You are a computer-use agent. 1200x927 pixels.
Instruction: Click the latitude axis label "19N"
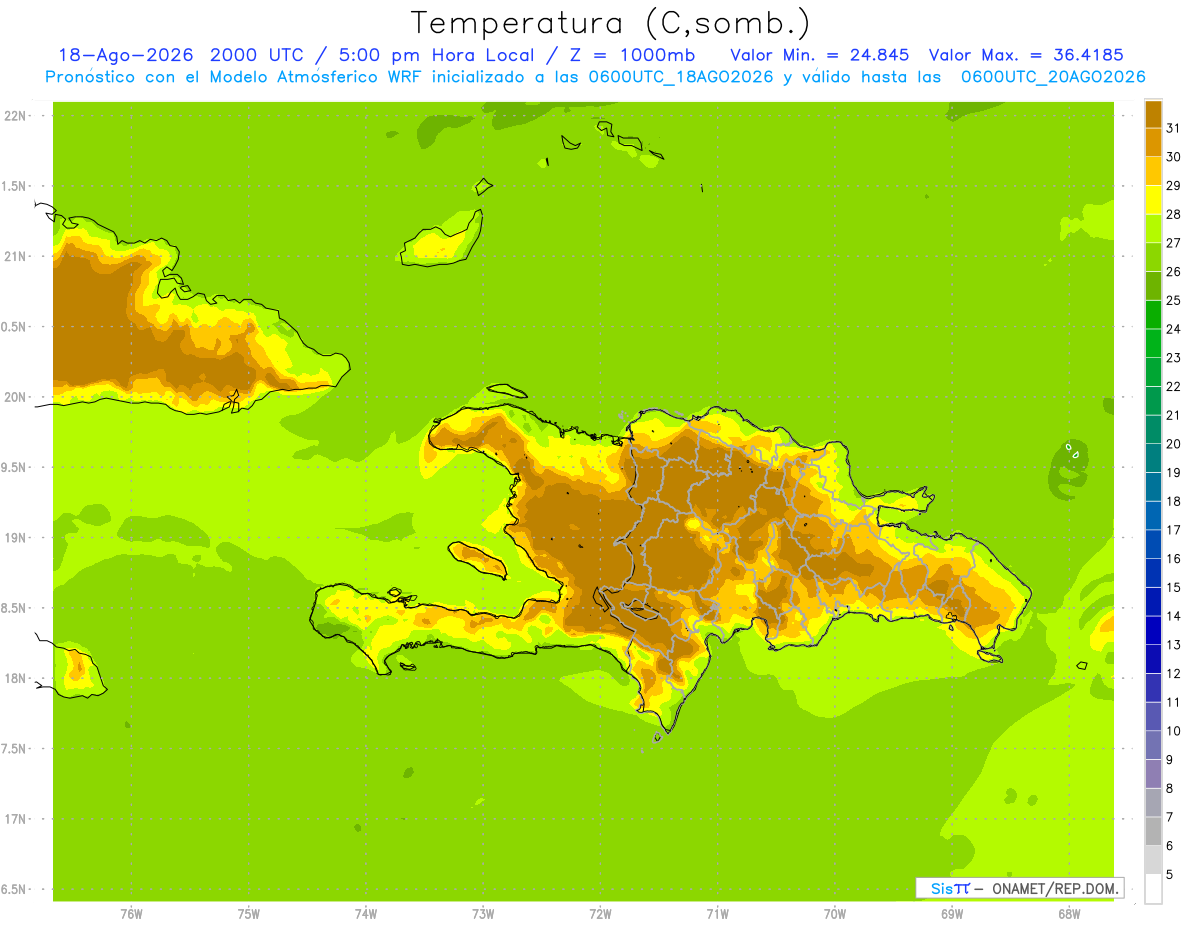[15, 538]
